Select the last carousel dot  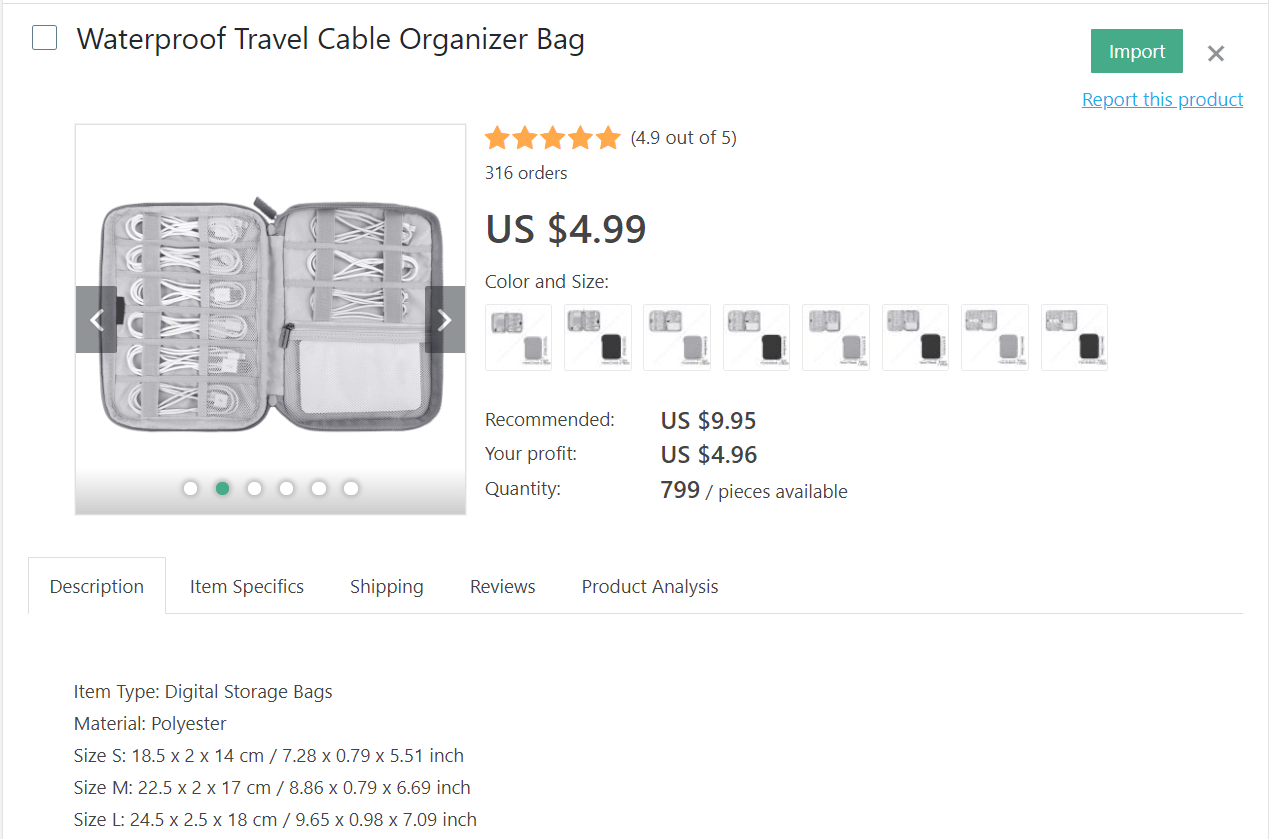click(x=350, y=488)
